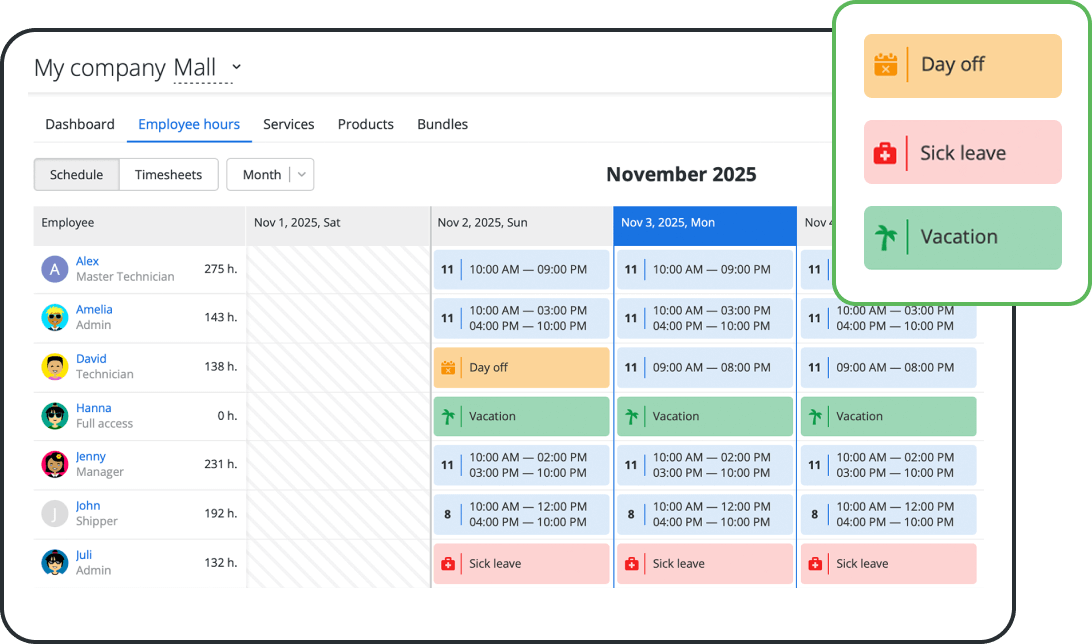The width and height of the screenshot is (1092, 644).
Task: Open John the Shipper's profile link
Action: (88, 505)
